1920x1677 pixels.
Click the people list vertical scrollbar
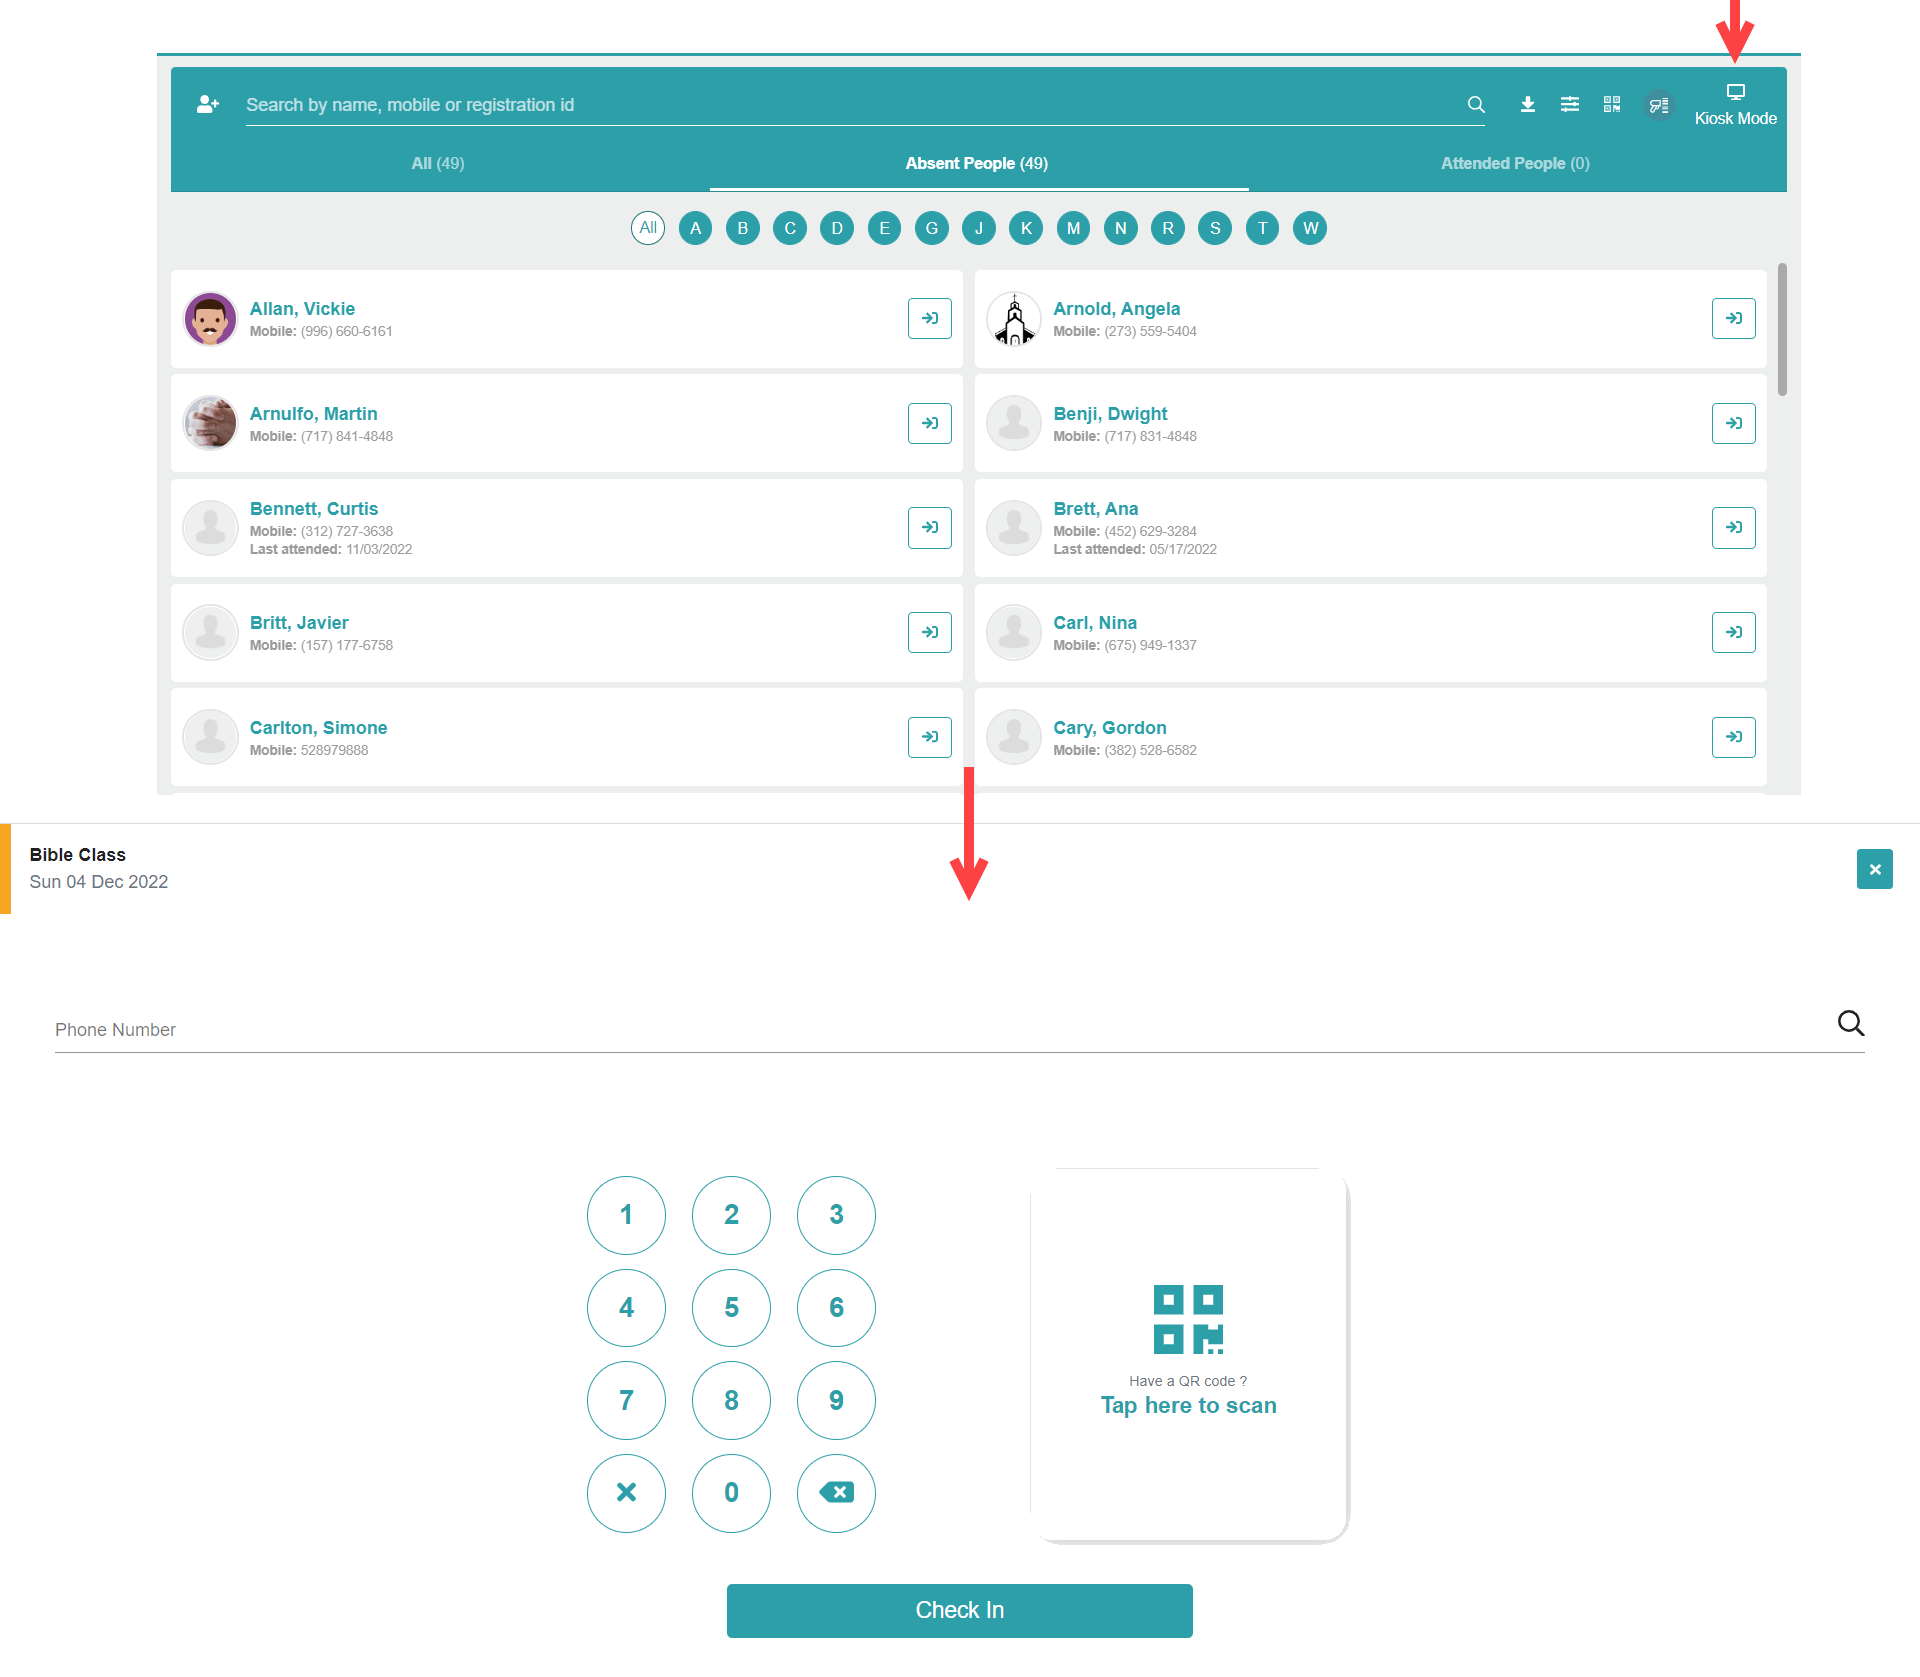(x=1782, y=330)
